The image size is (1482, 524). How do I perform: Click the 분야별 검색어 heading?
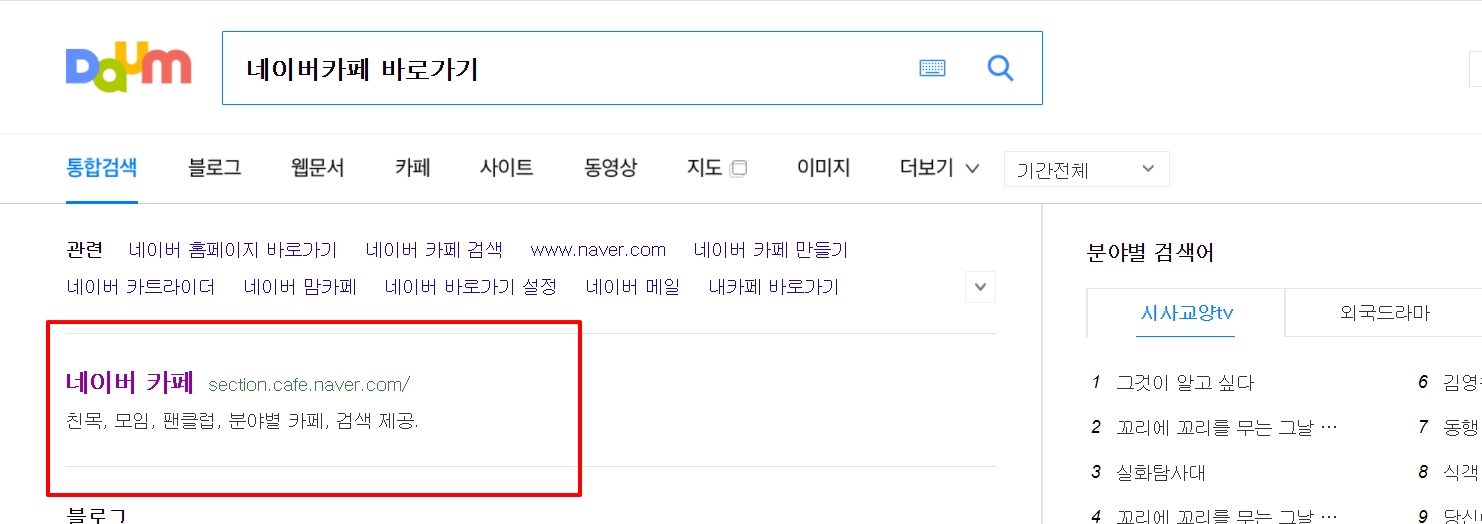click(x=1150, y=253)
